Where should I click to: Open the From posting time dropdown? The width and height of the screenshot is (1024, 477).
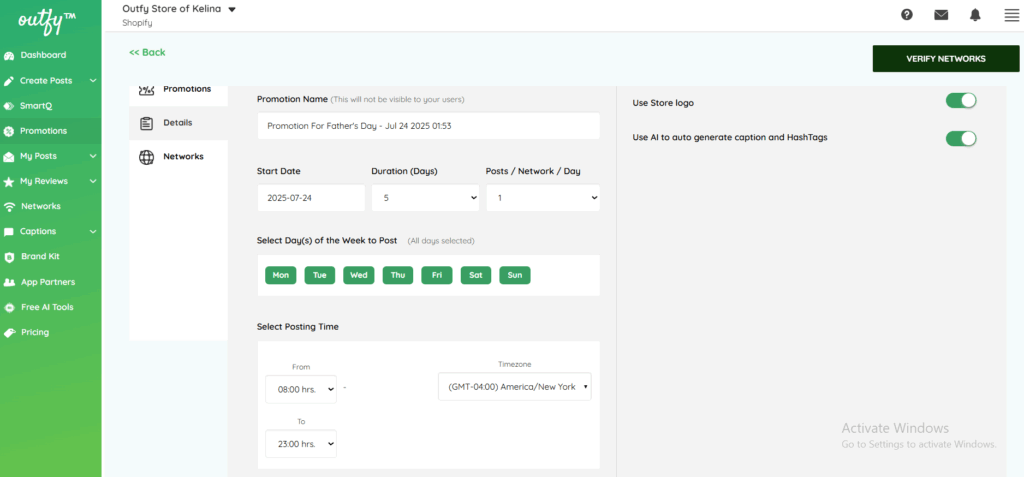[300, 390]
